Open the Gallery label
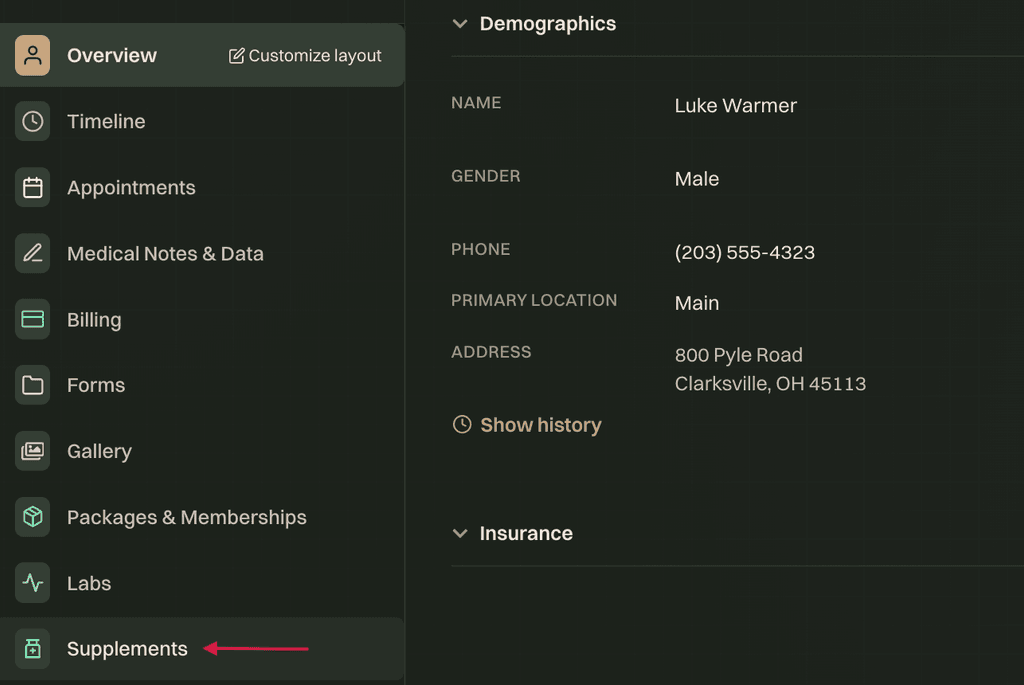This screenshot has height=685, width=1024. pos(99,451)
